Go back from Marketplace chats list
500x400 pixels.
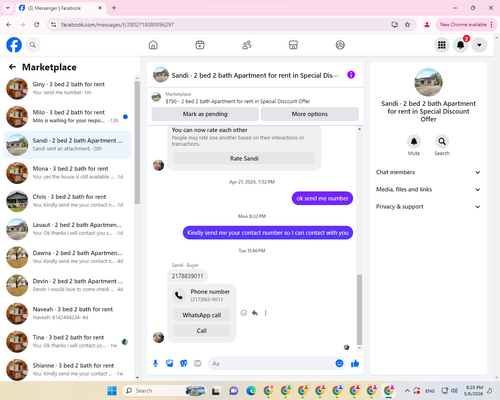tap(13, 67)
